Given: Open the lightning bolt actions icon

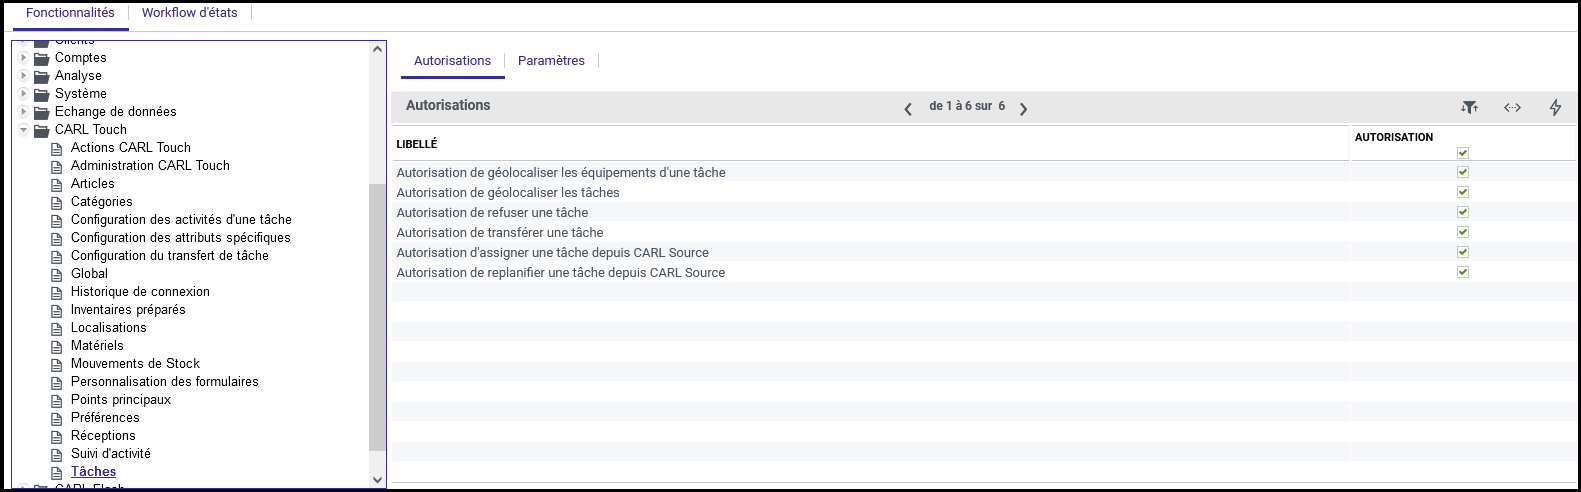Looking at the screenshot, I should click(x=1555, y=107).
